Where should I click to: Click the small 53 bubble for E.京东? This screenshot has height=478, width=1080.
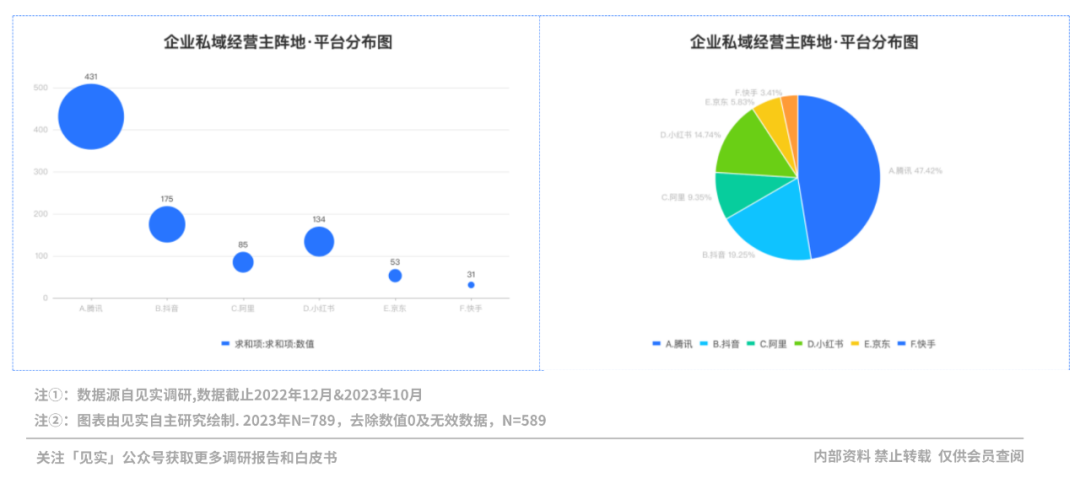point(395,275)
